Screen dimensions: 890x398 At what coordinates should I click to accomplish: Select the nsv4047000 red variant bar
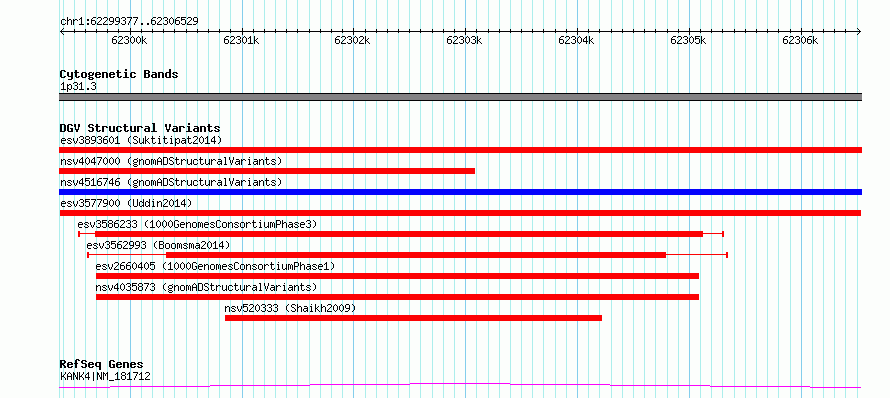point(267,171)
